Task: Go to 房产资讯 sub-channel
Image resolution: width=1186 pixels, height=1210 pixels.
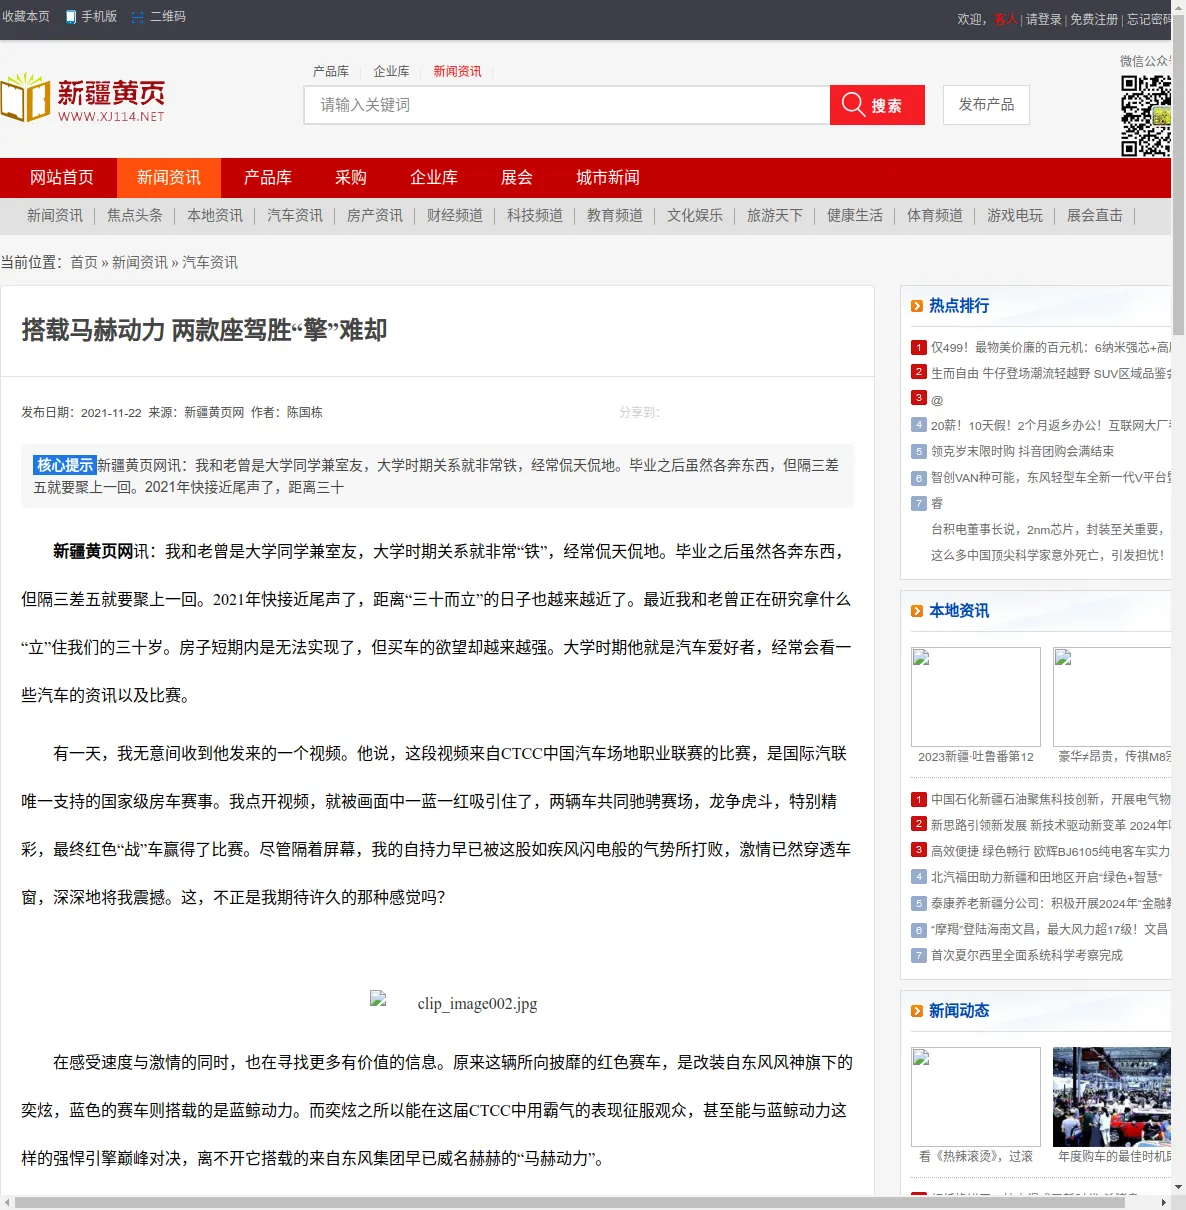Action: (375, 216)
